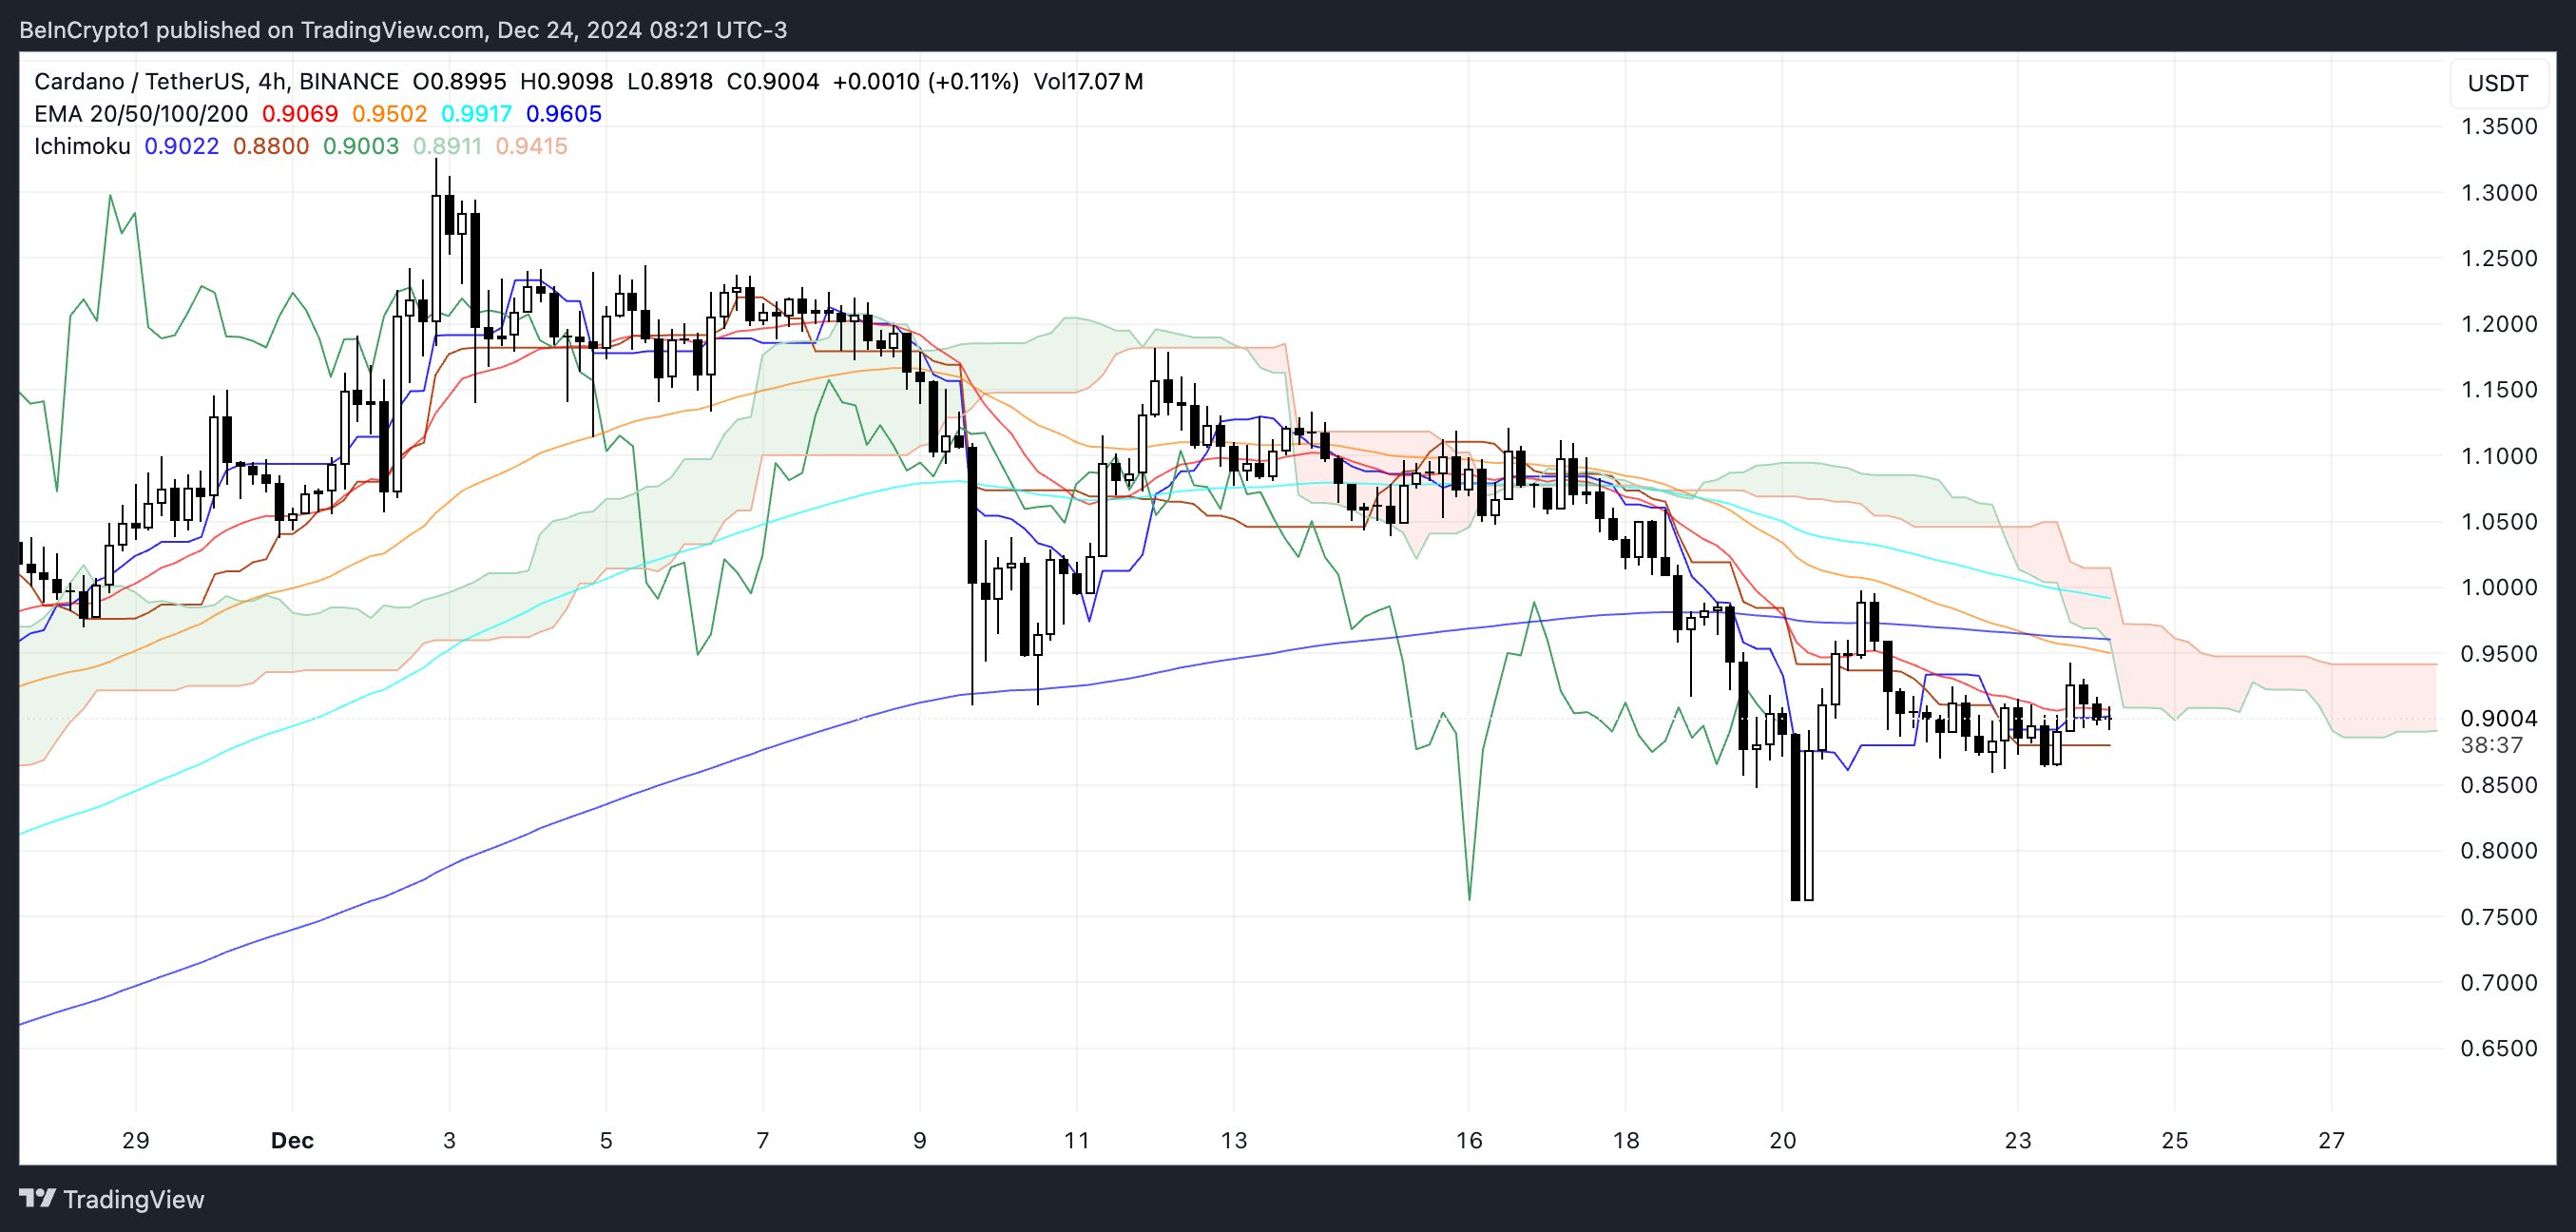Click the 1.3000 price axis label
This screenshot has width=2576, height=1232.
pyautogui.click(x=2498, y=192)
